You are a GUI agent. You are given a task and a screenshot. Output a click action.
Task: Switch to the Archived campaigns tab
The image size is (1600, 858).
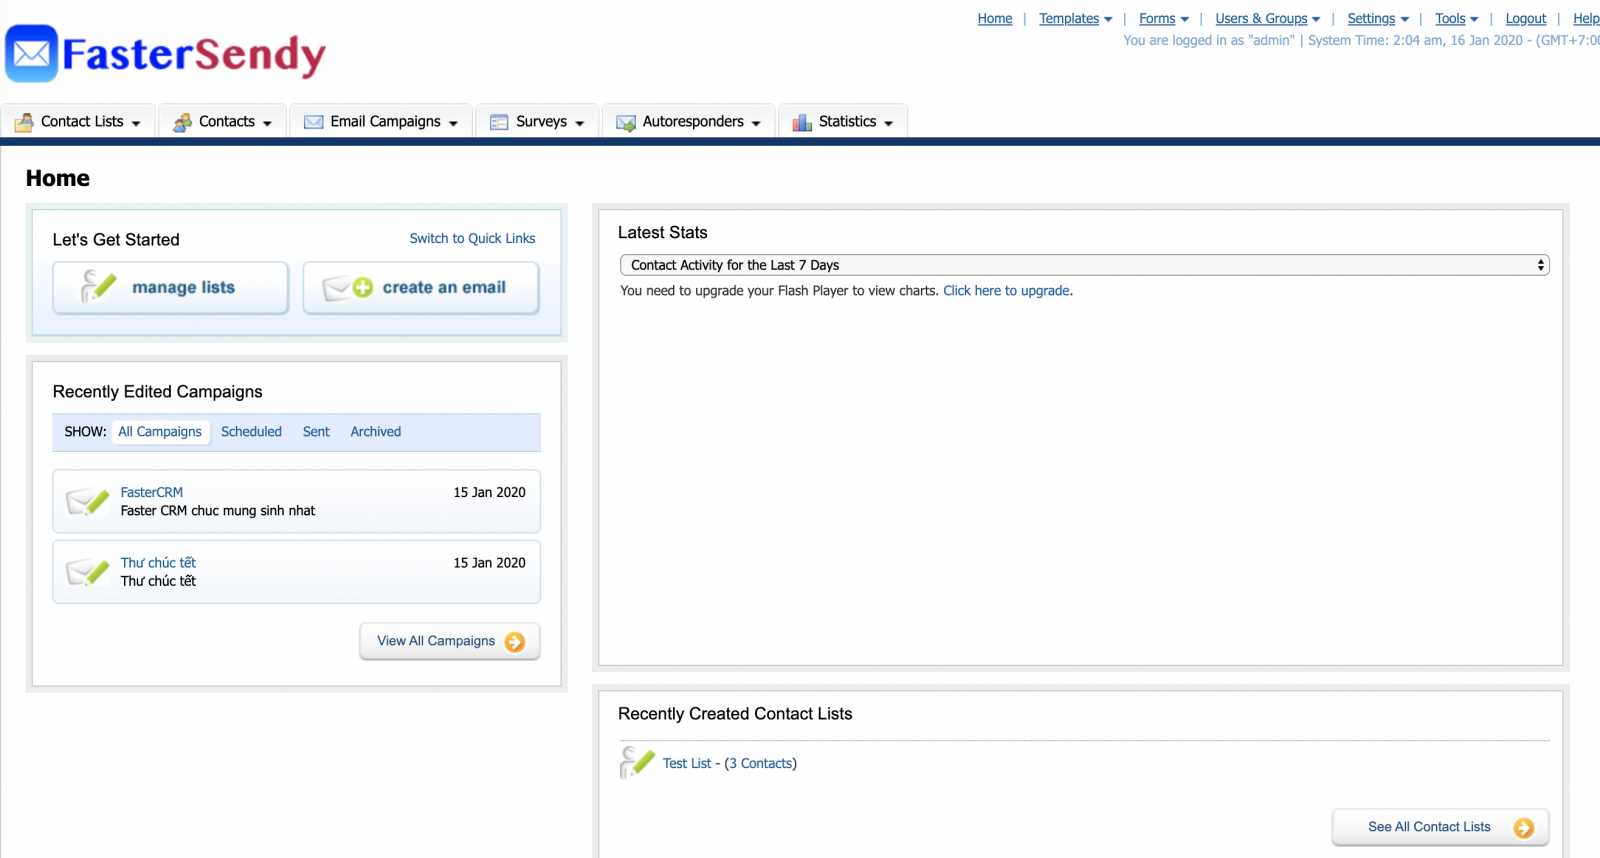tap(375, 432)
